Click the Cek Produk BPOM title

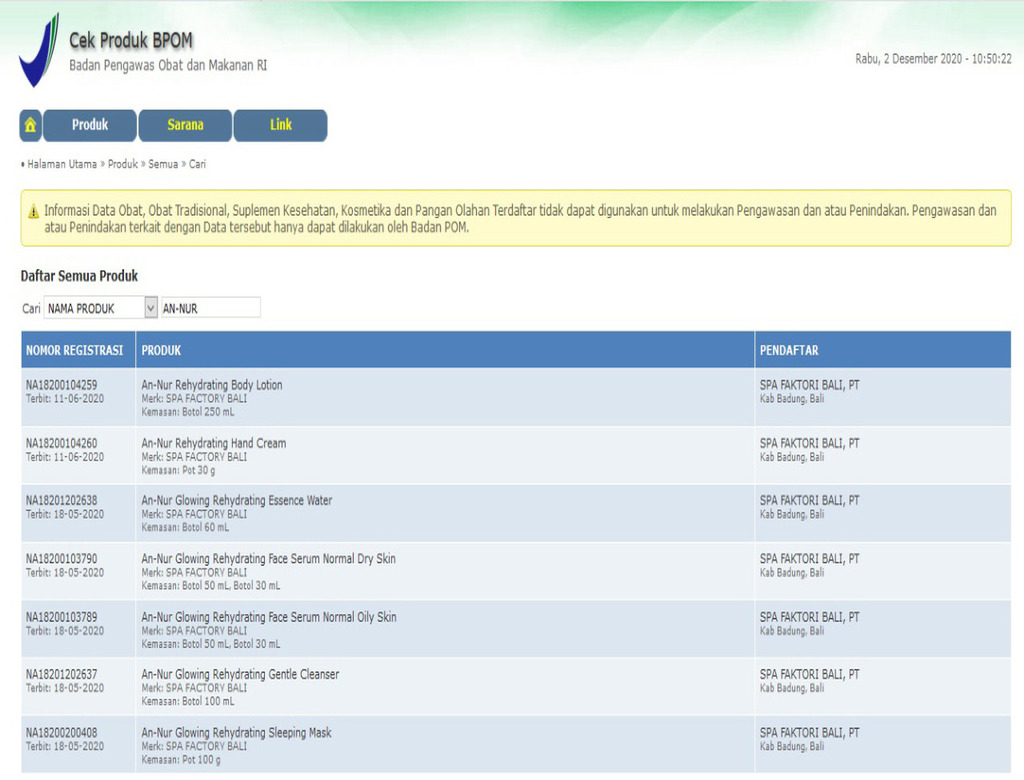(x=131, y=41)
